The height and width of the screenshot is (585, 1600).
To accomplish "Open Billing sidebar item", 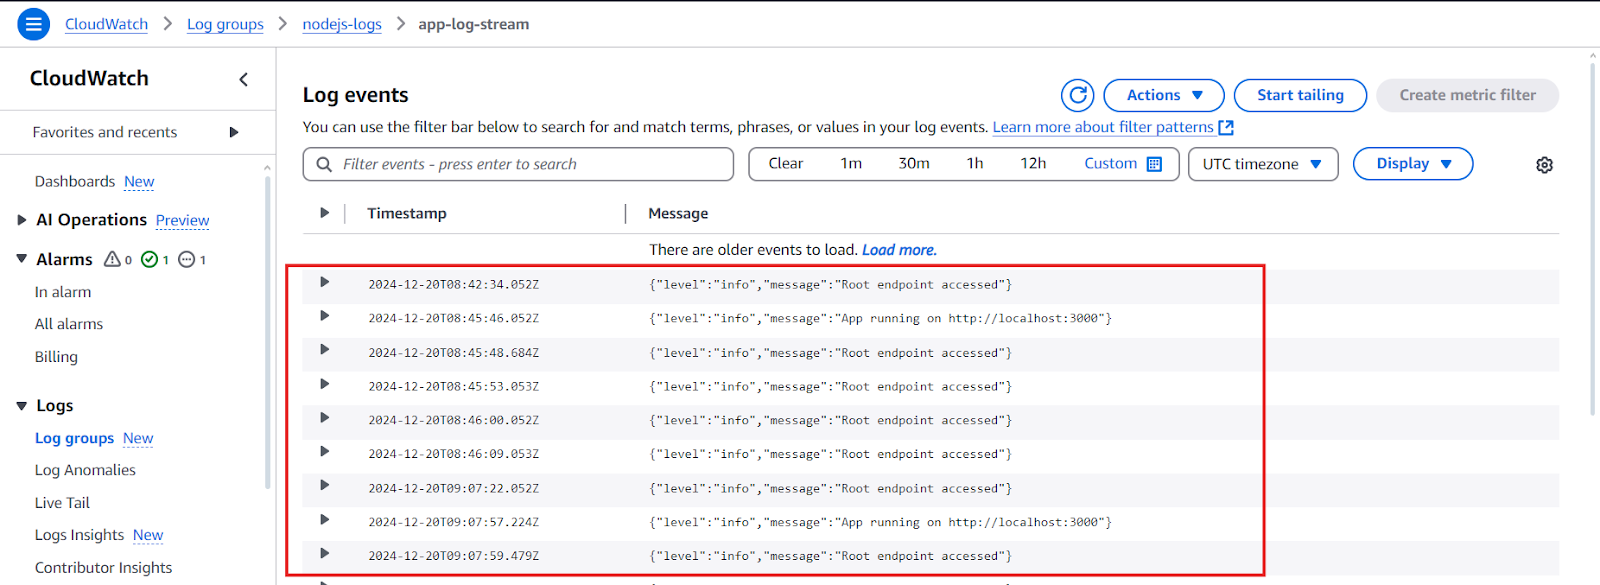I will coord(56,357).
